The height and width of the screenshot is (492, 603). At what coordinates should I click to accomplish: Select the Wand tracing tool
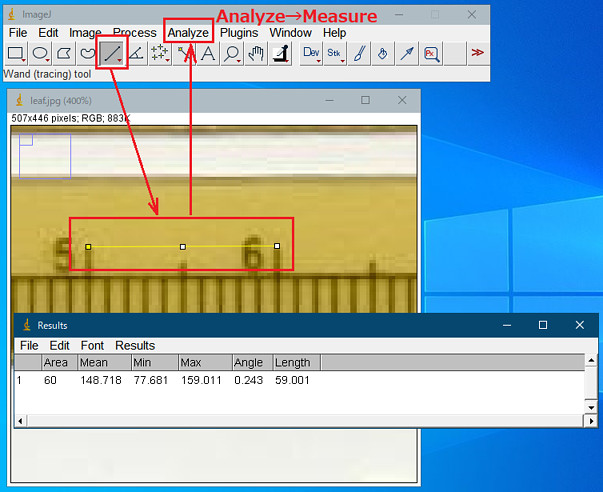(184, 53)
